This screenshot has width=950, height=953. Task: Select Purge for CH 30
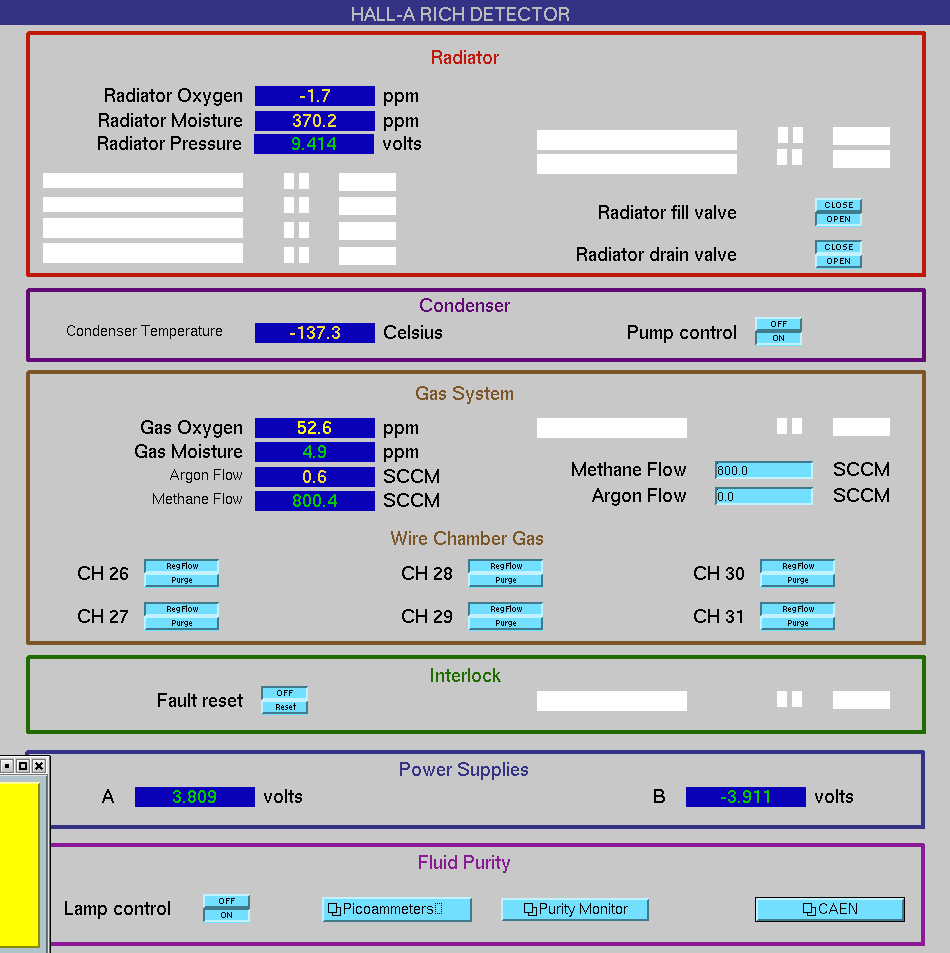click(797, 580)
